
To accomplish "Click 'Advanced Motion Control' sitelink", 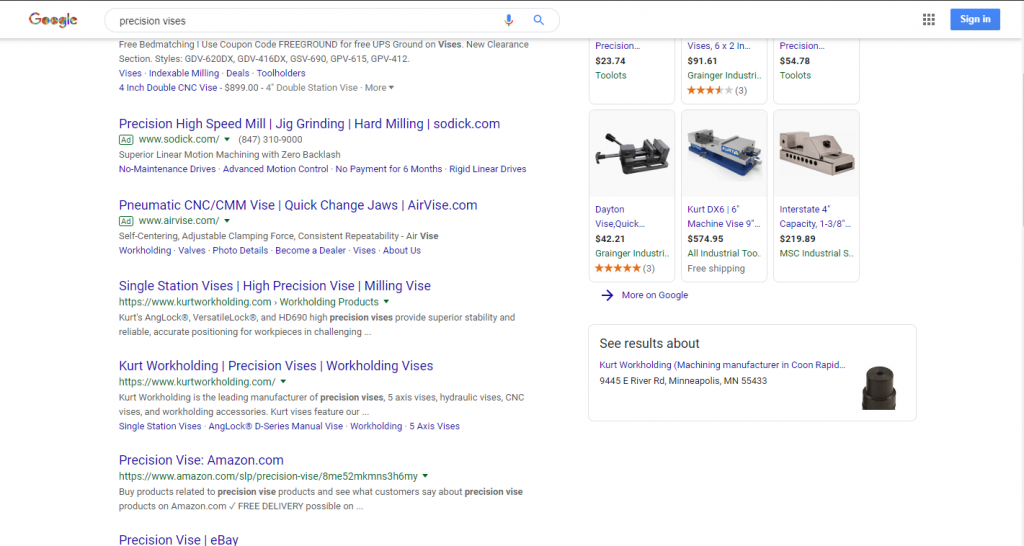I will click(x=276, y=169).
